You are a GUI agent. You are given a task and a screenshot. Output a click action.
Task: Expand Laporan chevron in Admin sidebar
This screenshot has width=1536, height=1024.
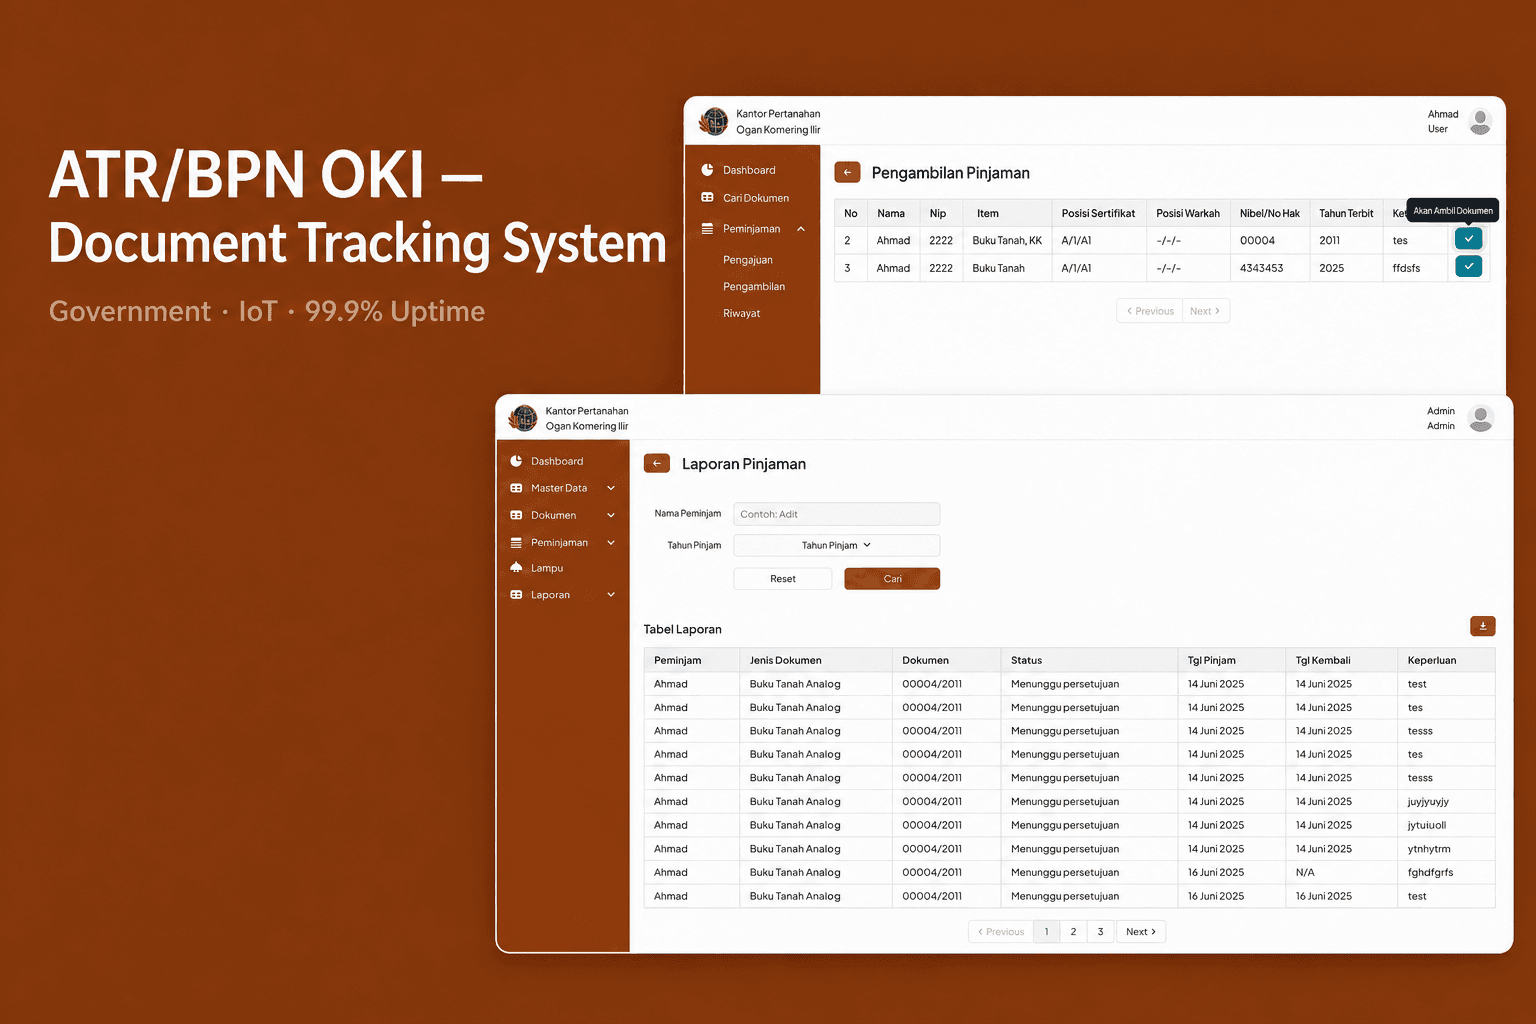coord(611,594)
